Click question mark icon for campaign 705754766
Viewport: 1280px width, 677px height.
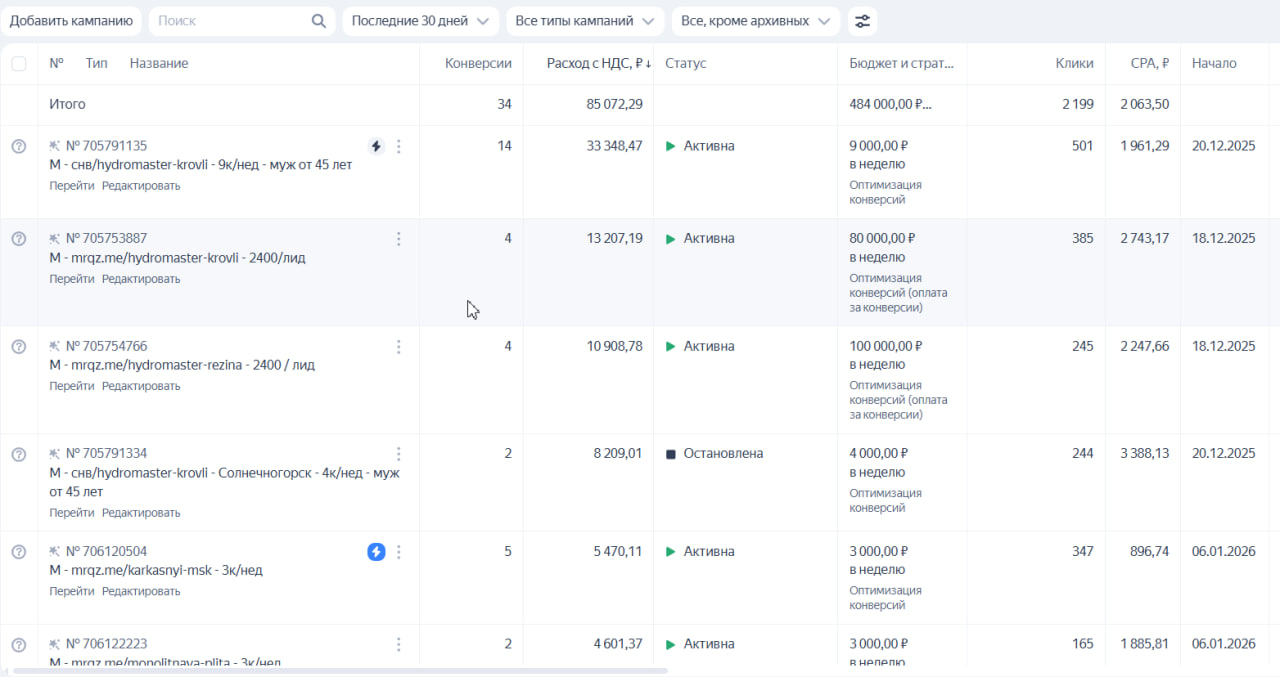(18, 347)
